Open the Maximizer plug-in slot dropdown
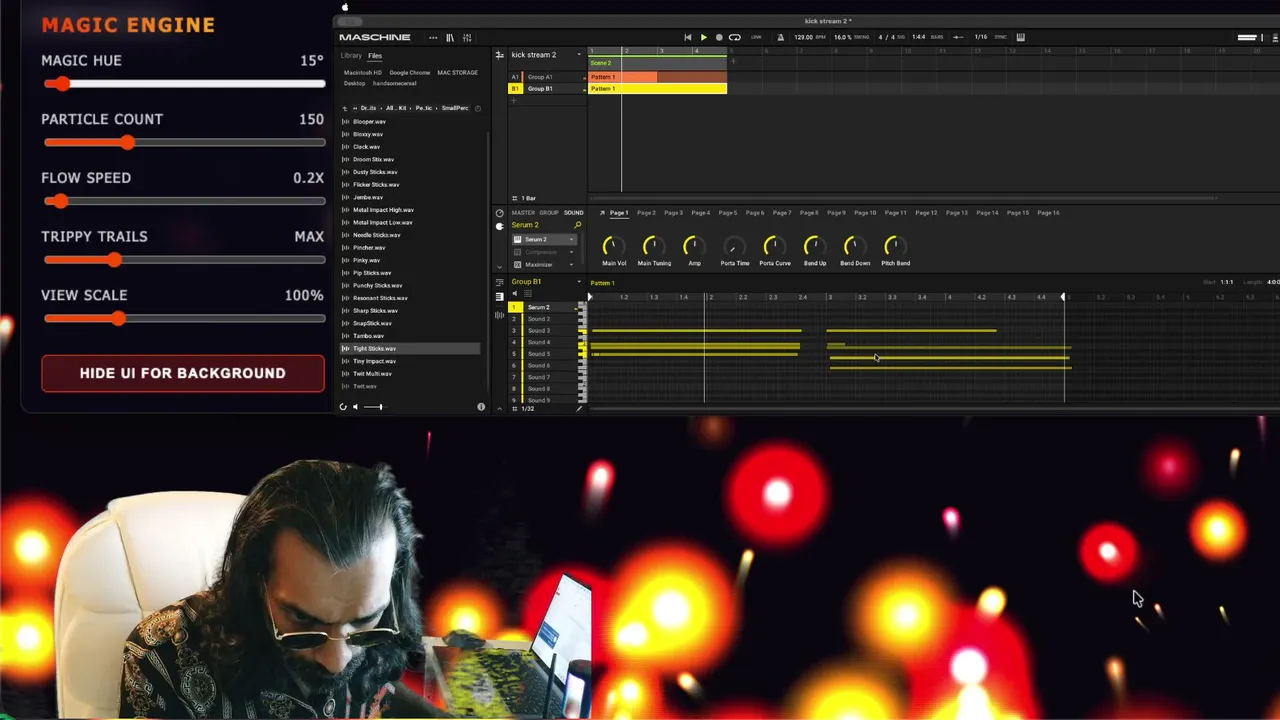 point(572,264)
